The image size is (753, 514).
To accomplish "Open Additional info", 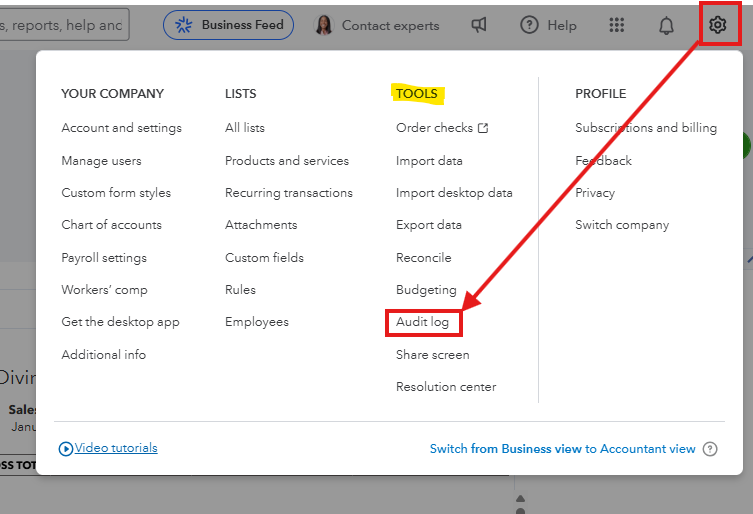I will (104, 355).
